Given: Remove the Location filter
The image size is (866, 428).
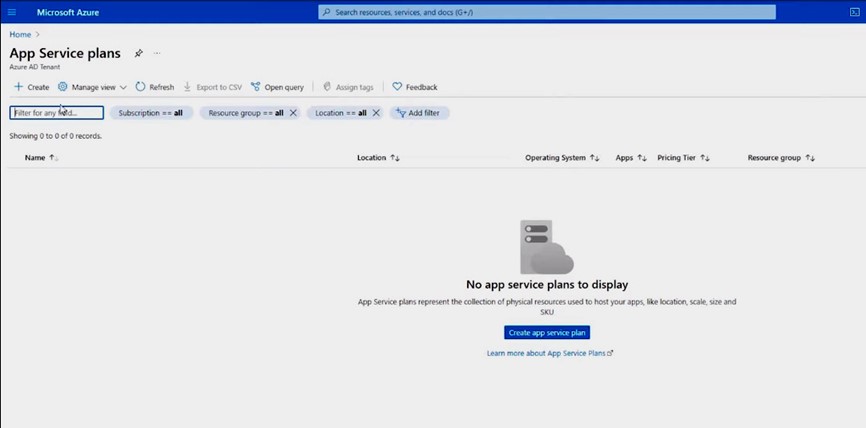Looking at the screenshot, I should [376, 113].
